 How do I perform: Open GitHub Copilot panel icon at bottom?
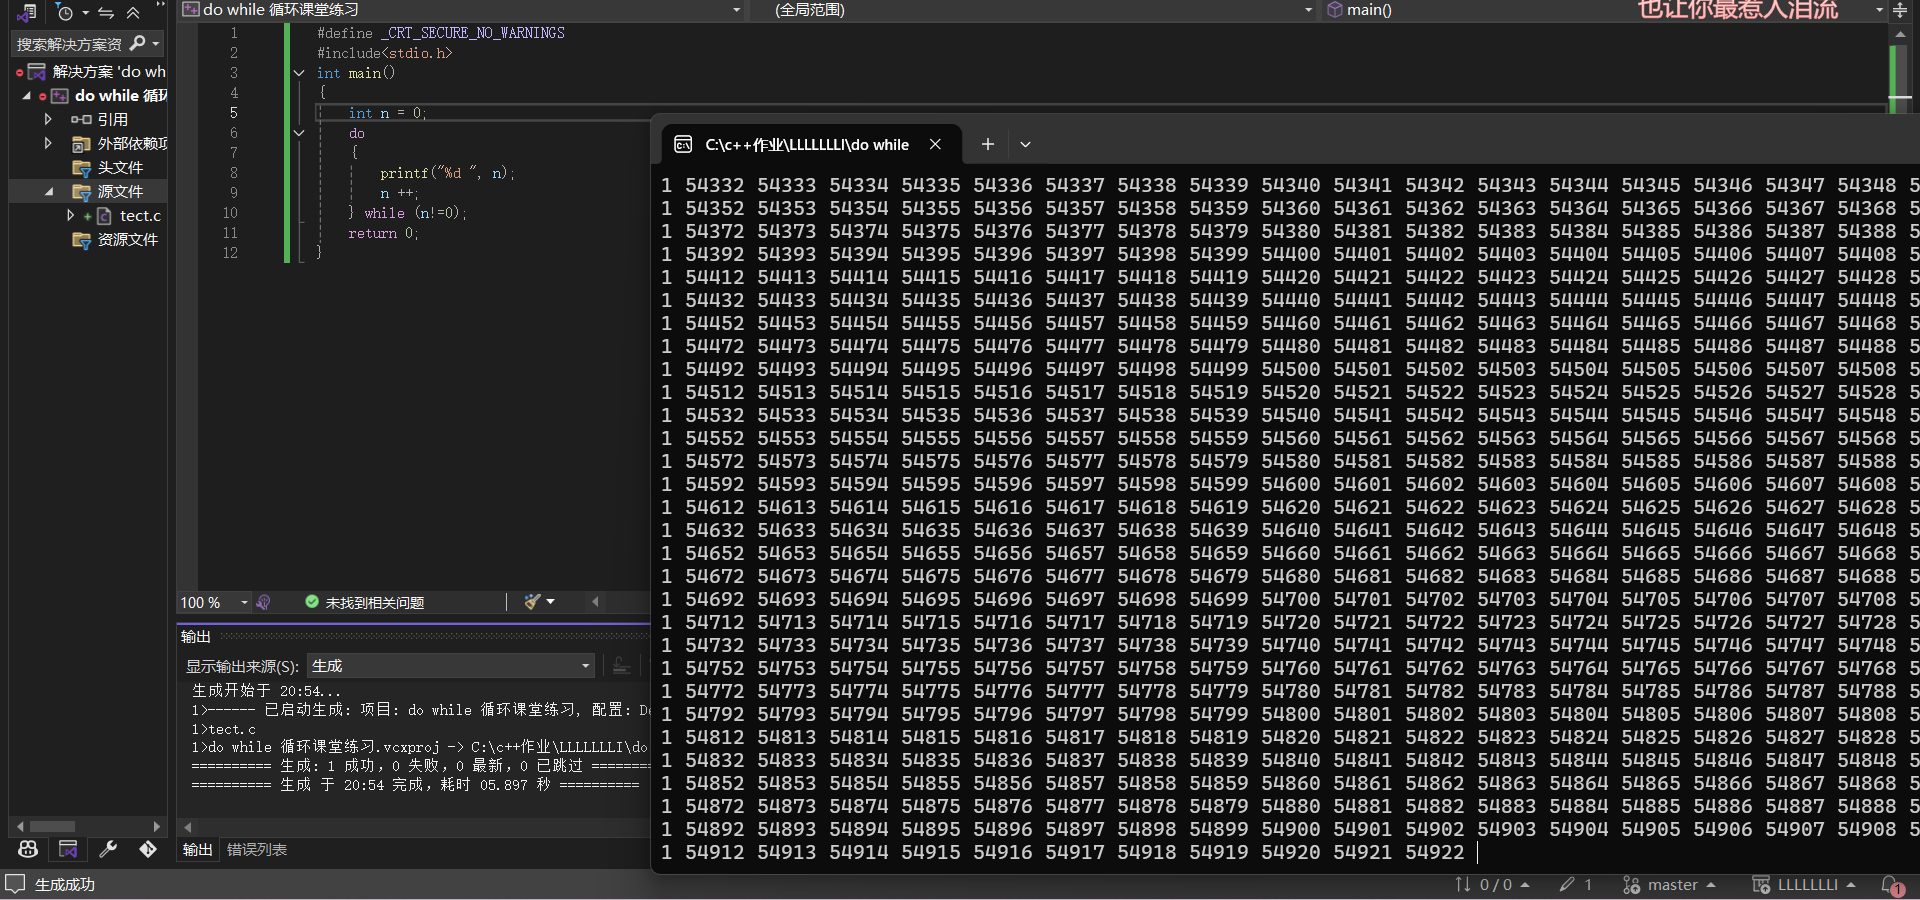(28, 850)
